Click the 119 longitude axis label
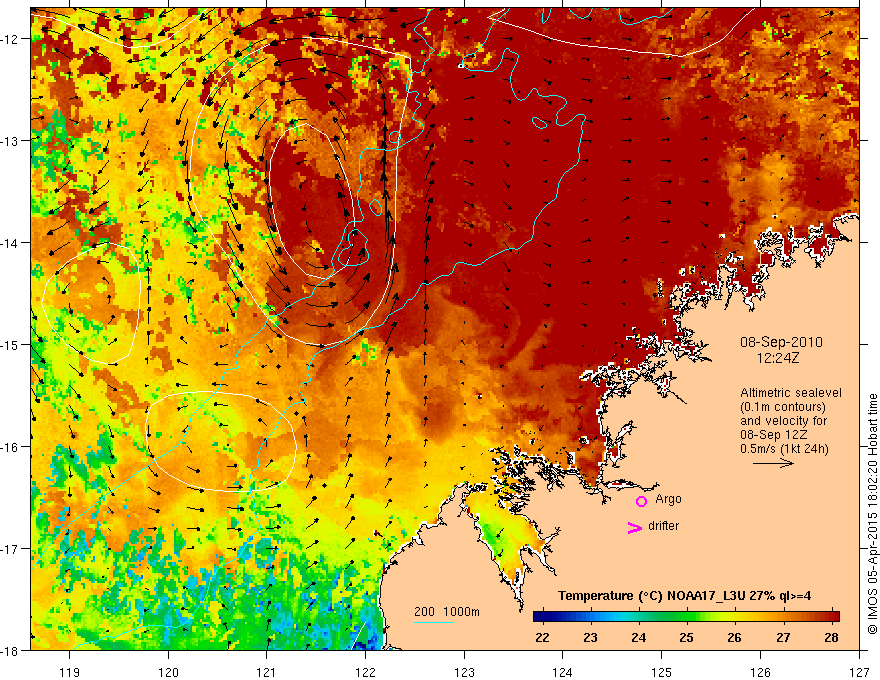This screenshot has height=680, width=880. [x=70, y=672]
